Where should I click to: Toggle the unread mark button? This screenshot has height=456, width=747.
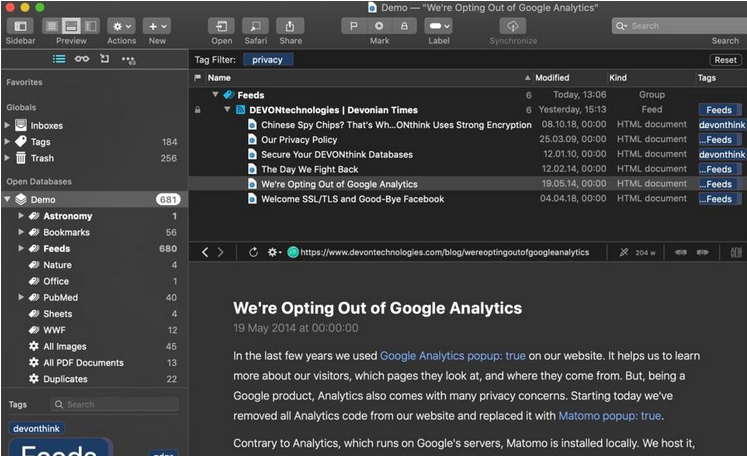click(x=379, y=26)
